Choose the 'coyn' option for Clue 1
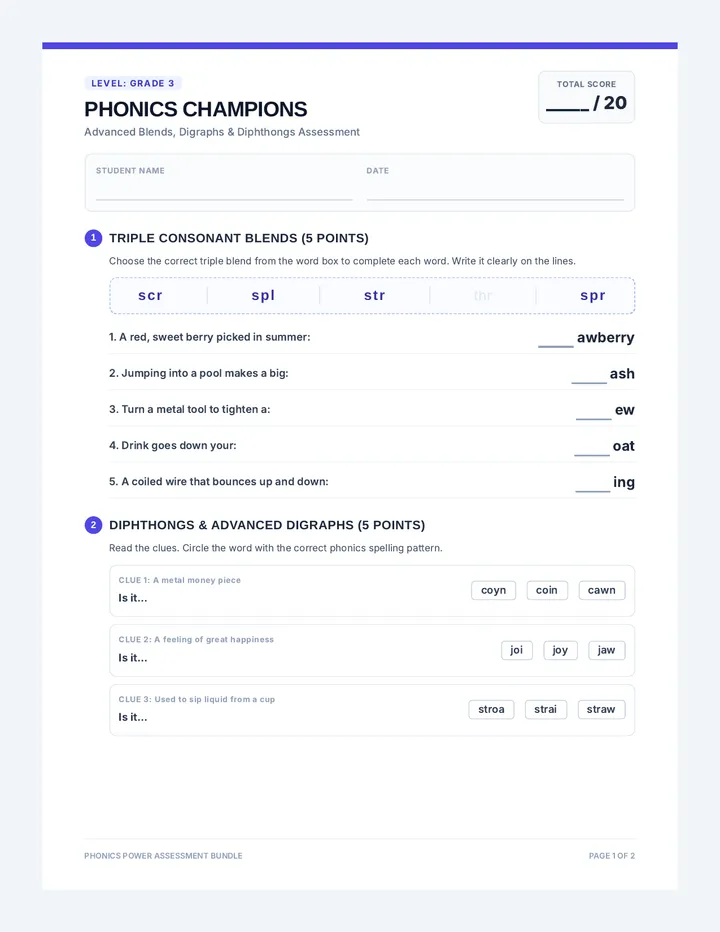 tap(493, 590)
